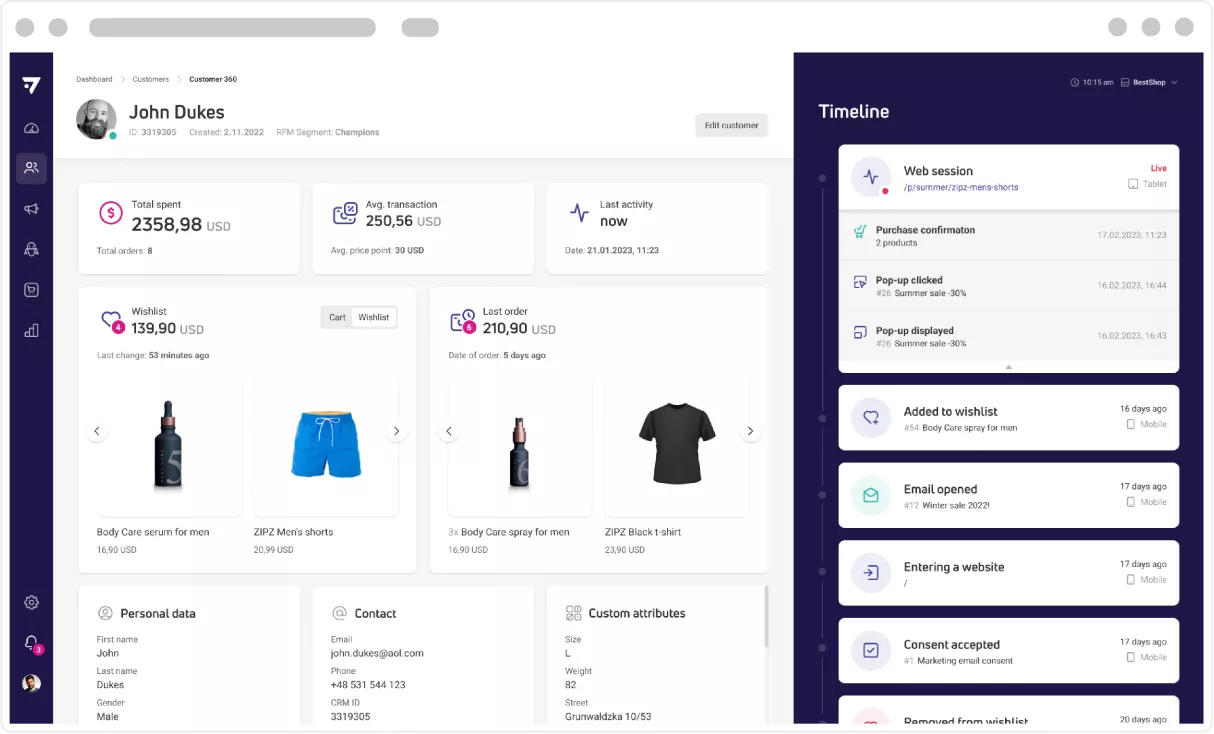Open the settings gear in sidebar
Viewport: 1214px width, 734px height.
click(x=31, y=602)
